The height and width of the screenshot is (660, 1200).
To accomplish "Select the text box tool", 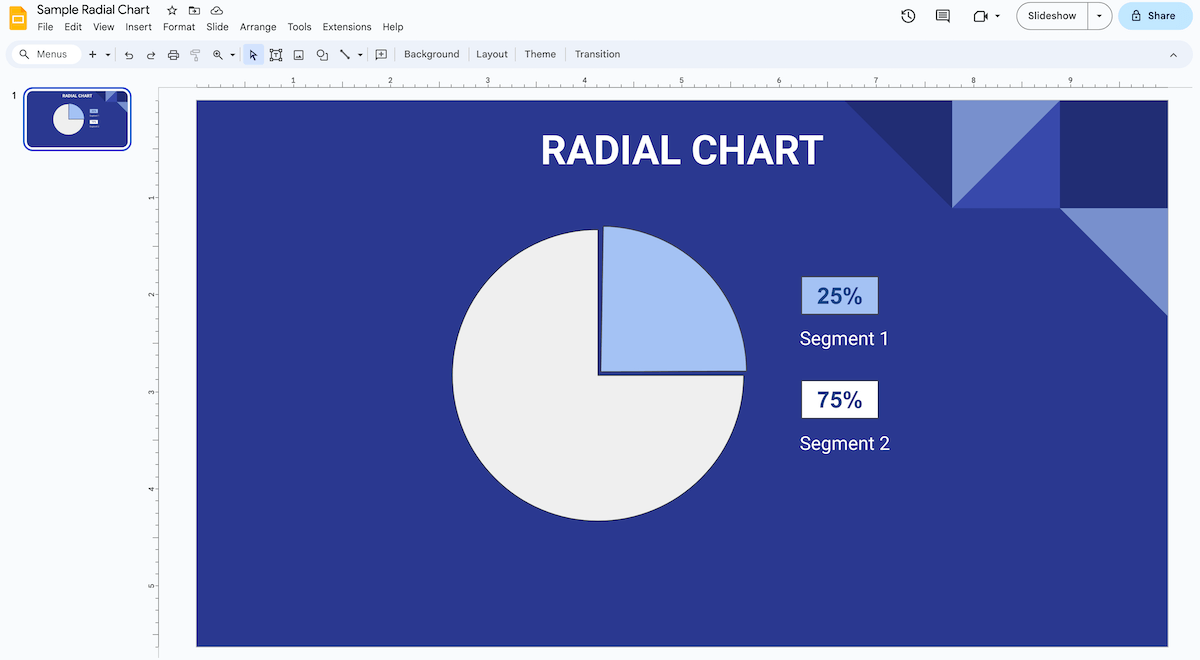I will click(x=276, y=54).
